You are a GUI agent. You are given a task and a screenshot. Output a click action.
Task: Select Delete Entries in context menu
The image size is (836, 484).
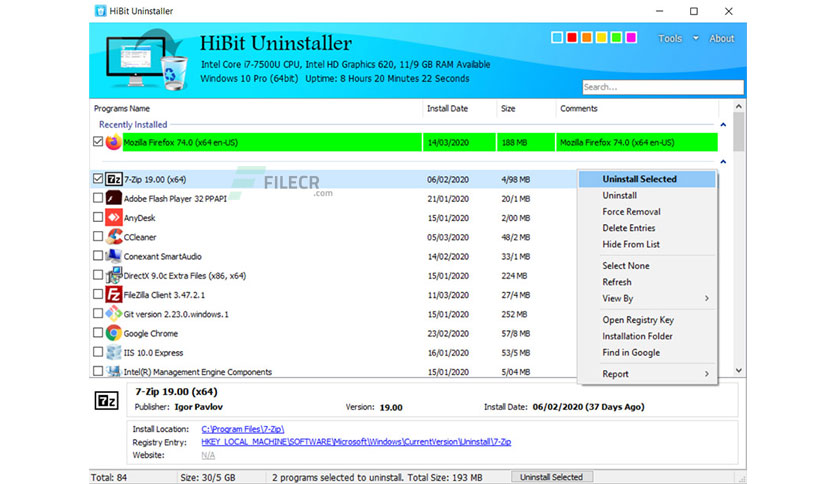(647, 228)
